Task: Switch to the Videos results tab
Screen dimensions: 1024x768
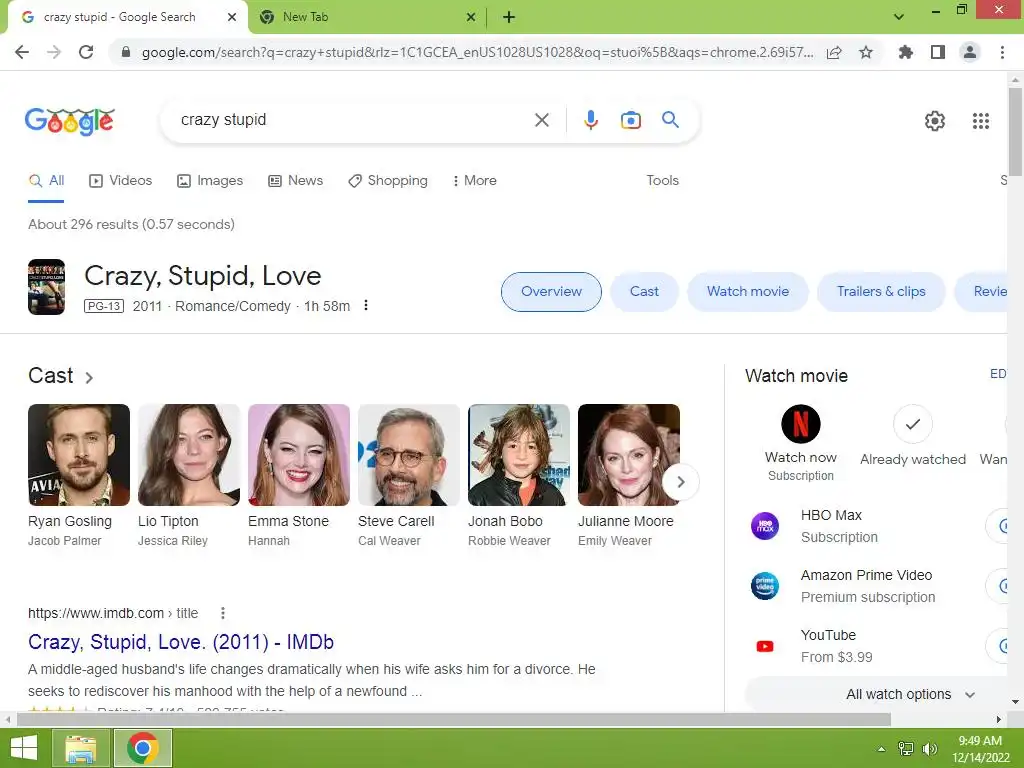Action: [x=121, y=181]
